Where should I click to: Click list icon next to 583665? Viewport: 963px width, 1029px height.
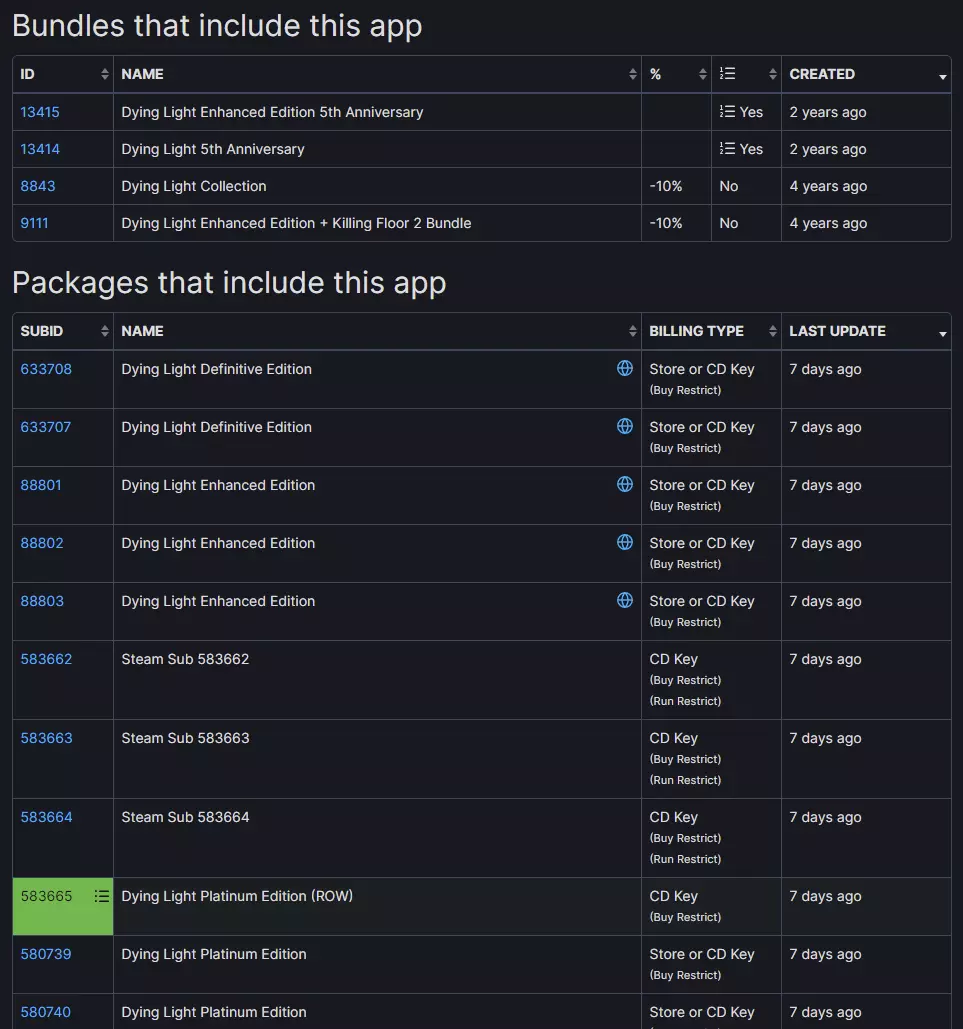pyautogui.click(x=102, y=896)
